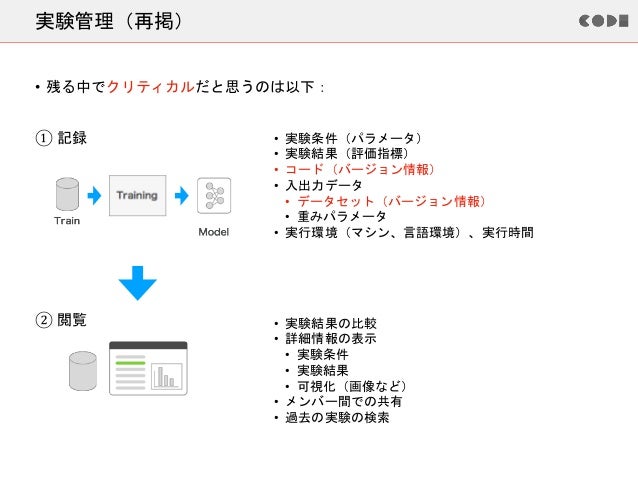The image size is (638, 479).
Task: Click the Train label under the cylinder
Action: pyautogui.click(x=67, y=221)
